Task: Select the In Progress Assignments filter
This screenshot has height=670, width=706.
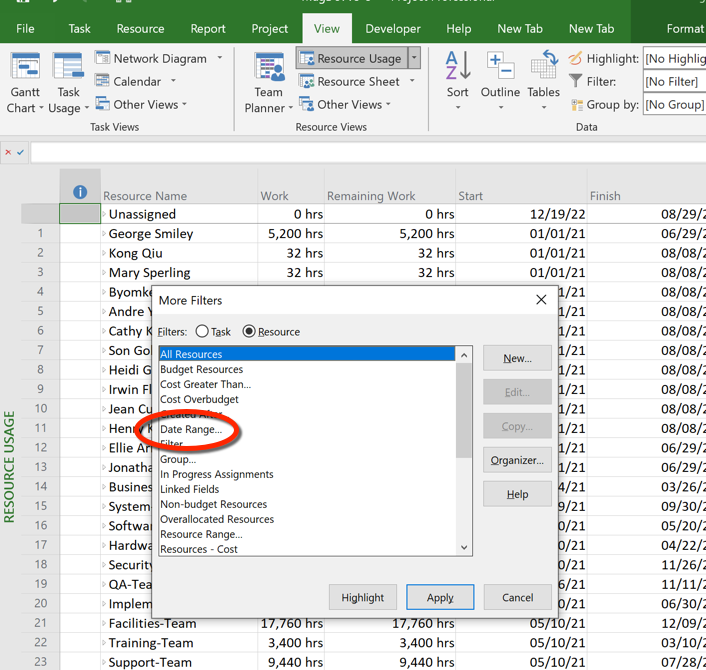Action: pos(307,474)
